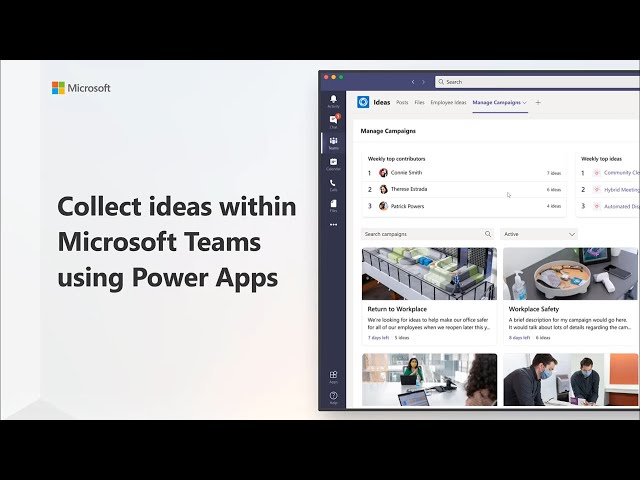The width and height of the screenshot is (640, 480).
Task: Open campaign image with two masked men
Action: pos(570,380)
